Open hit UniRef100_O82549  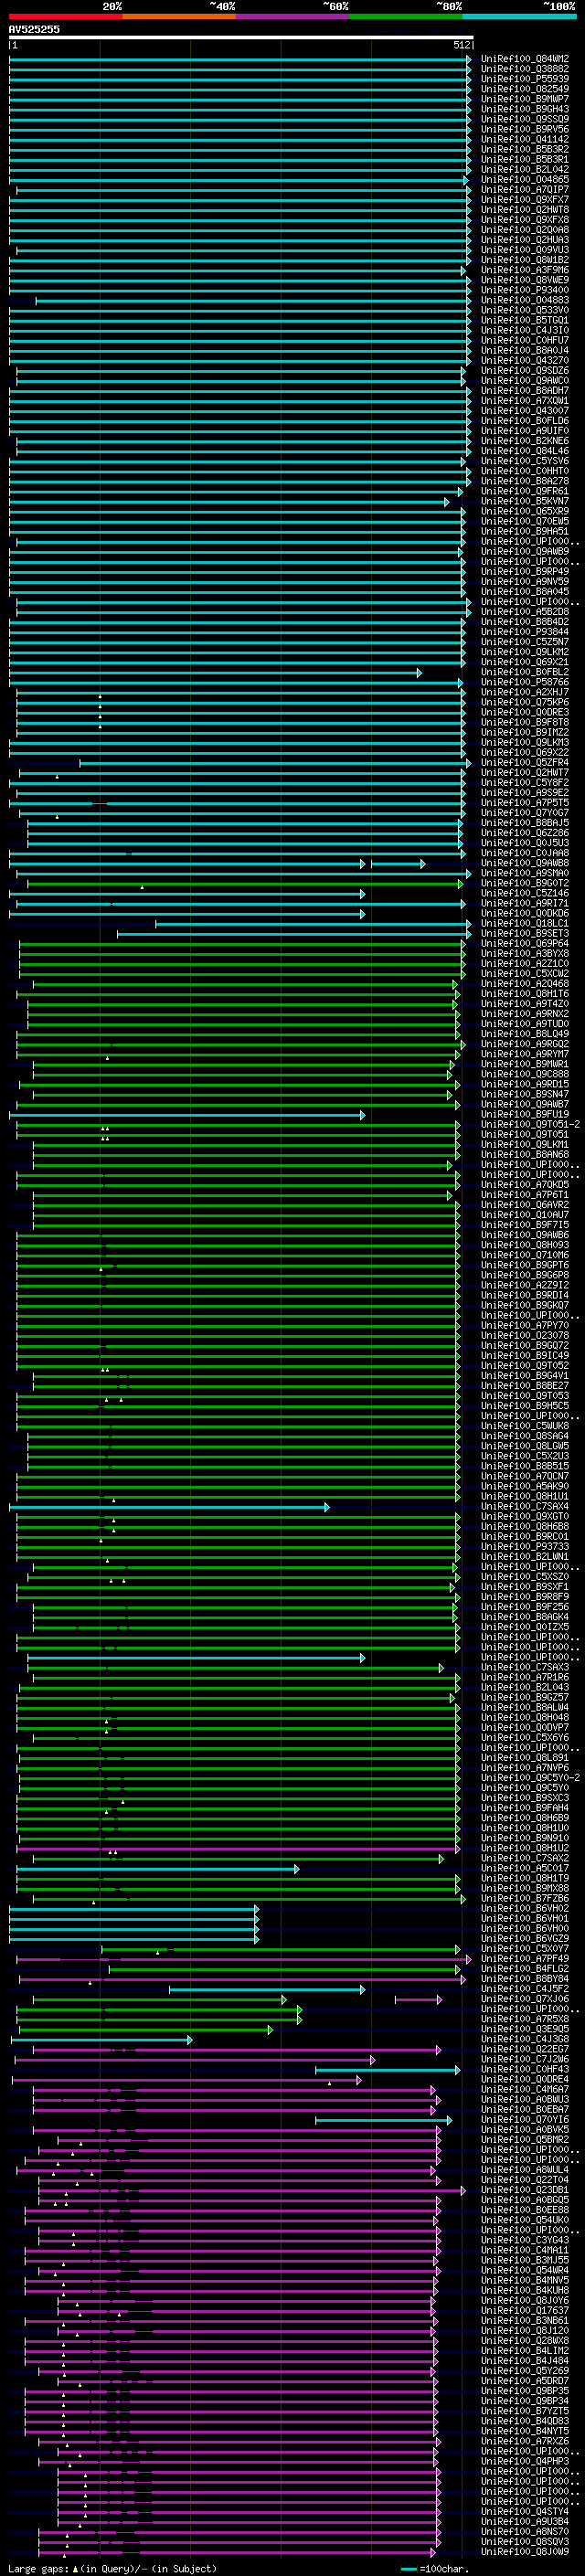click(525, 89)
